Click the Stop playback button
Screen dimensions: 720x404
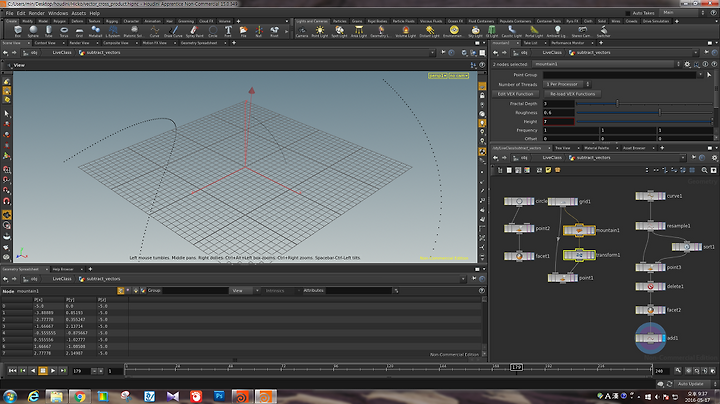[x=43, y=370]
